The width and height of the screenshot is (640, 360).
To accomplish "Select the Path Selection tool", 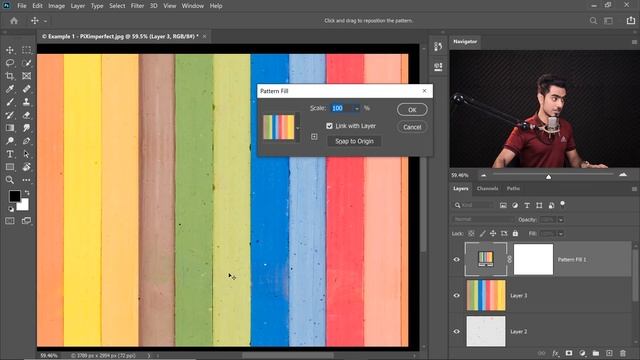I will (27, 154).
